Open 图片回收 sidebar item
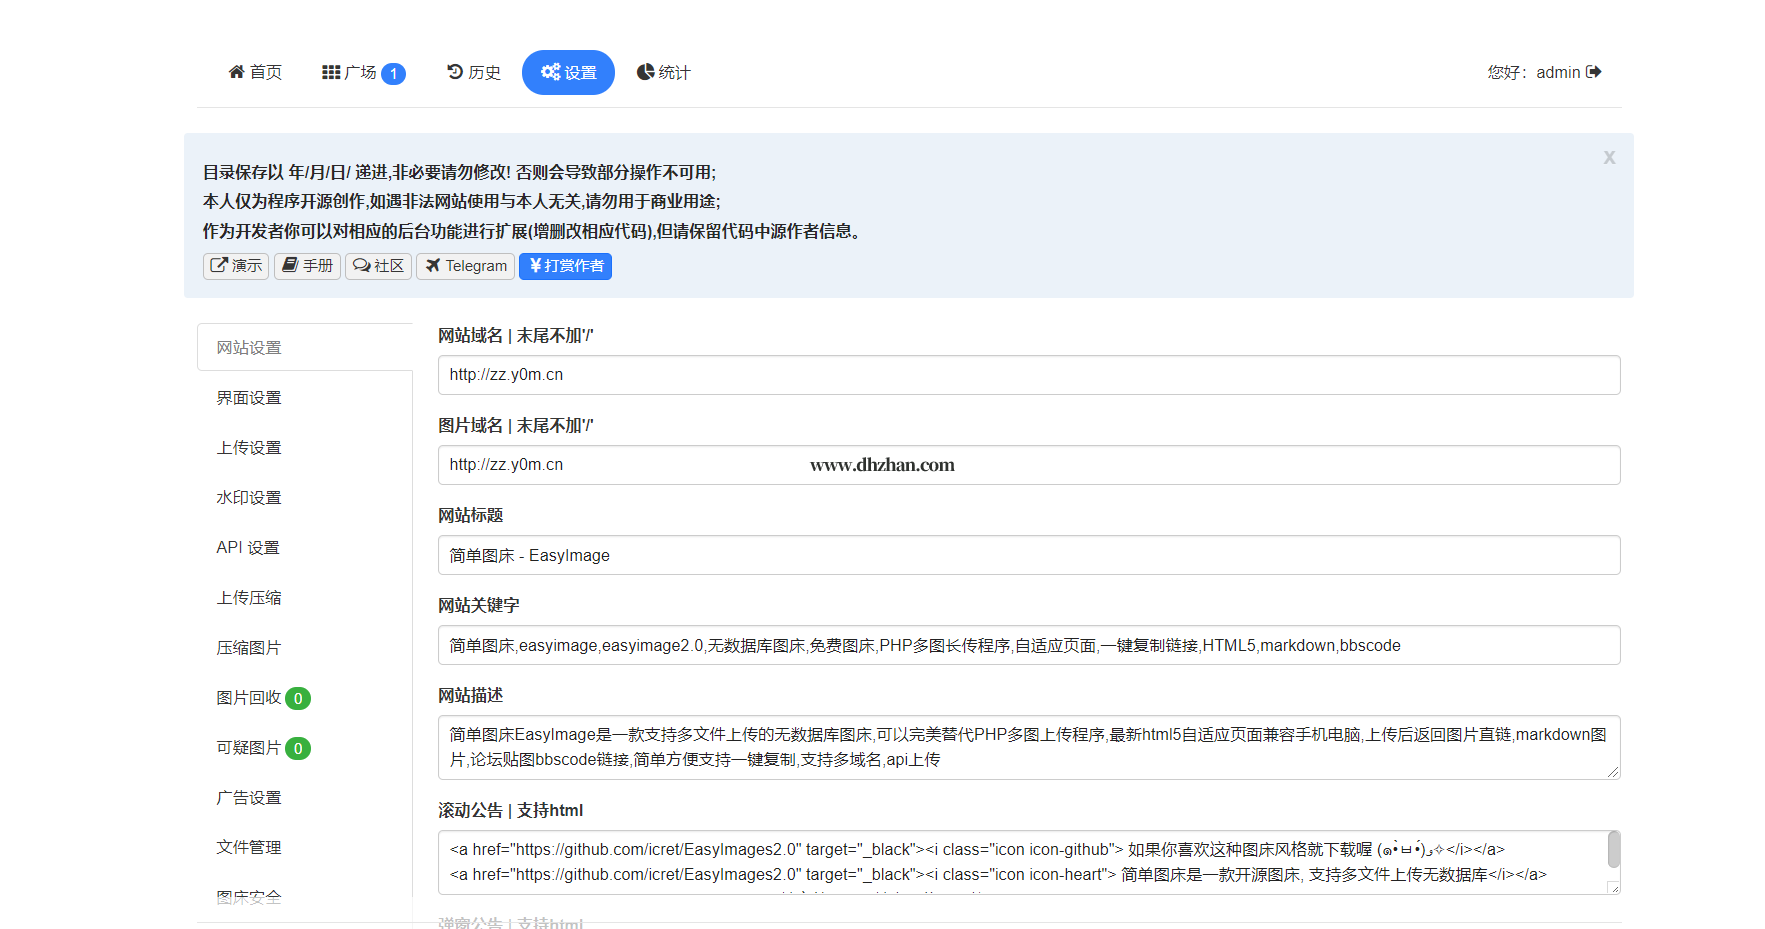Screen dimensions: 1765x929 [x=249, y=698]
